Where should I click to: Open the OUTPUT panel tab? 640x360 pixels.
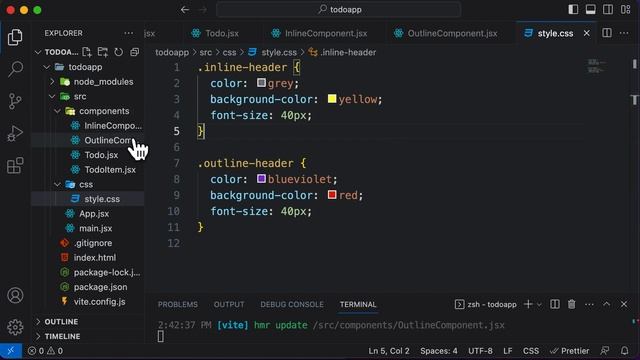tap(229, 304)
